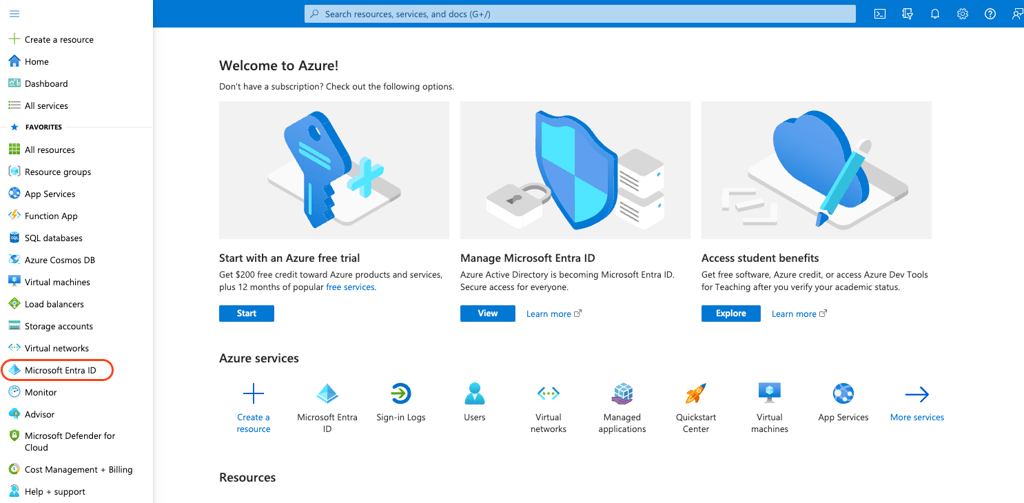Open the free services link
Viewport: 1024px width, 503px height.
pyautogui.click(x=351, y=287)
